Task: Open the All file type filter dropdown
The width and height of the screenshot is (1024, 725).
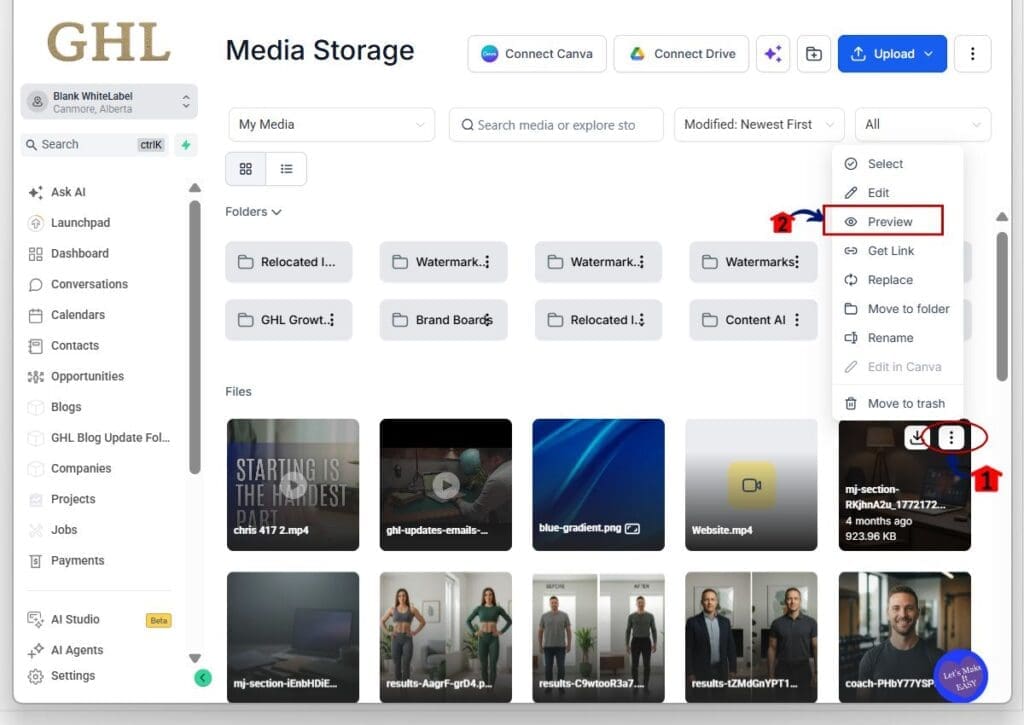Action: tap(923, 125)
